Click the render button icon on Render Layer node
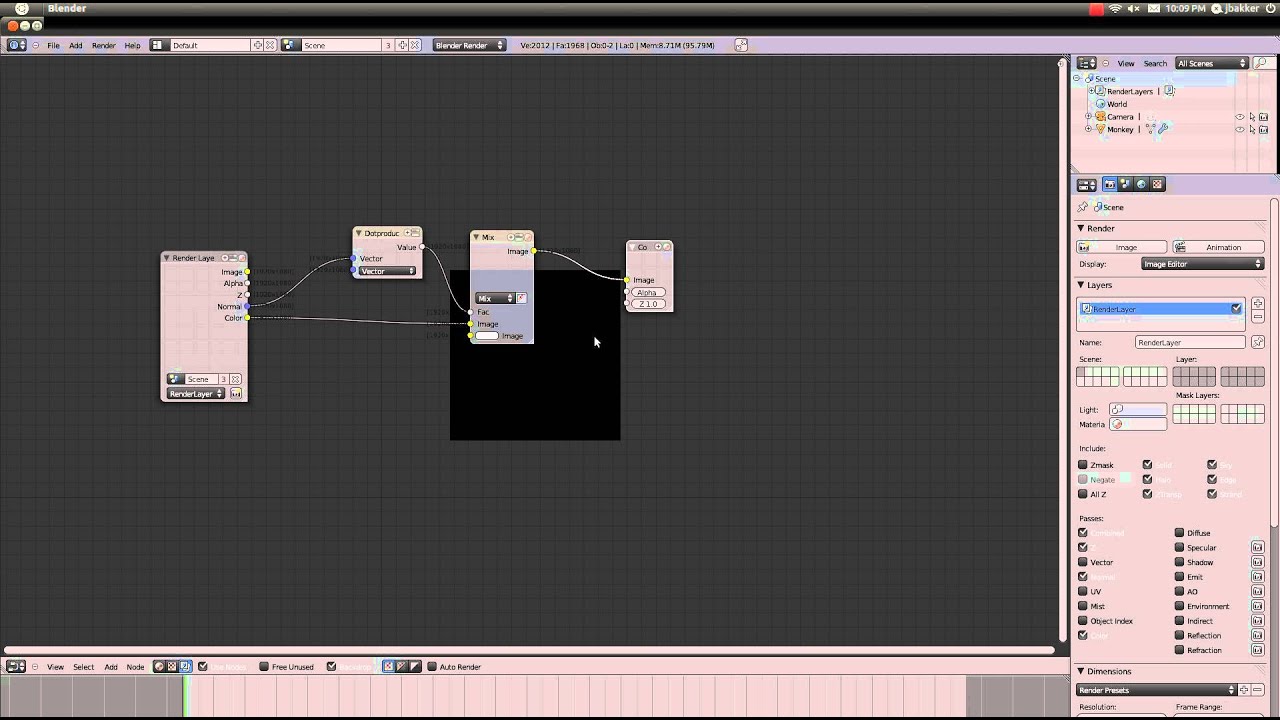The width and height of the screenshot is (1280, 720). [236, 394]
